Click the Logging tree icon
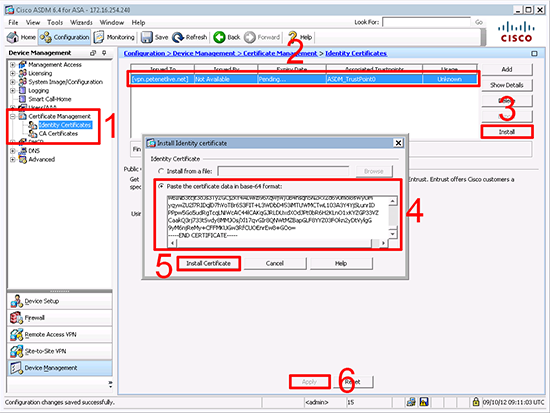The height and width of the screenshot is (413, 550). tap(22, 90)
